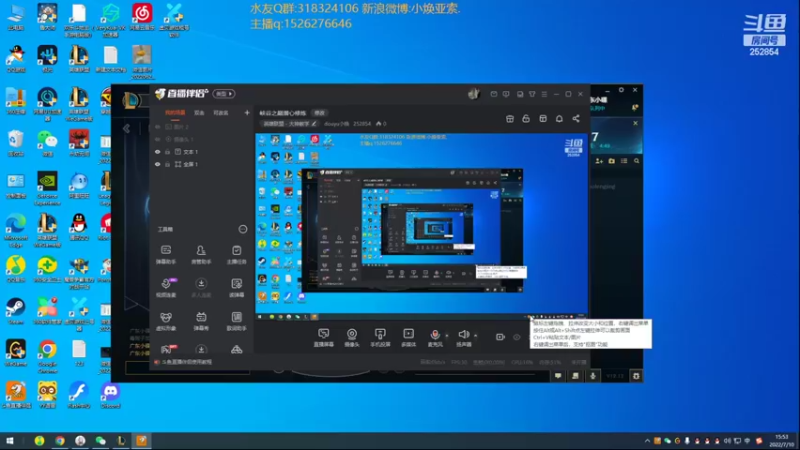
Task: Select the 文本 1 source row
Action: coord(202,152)
